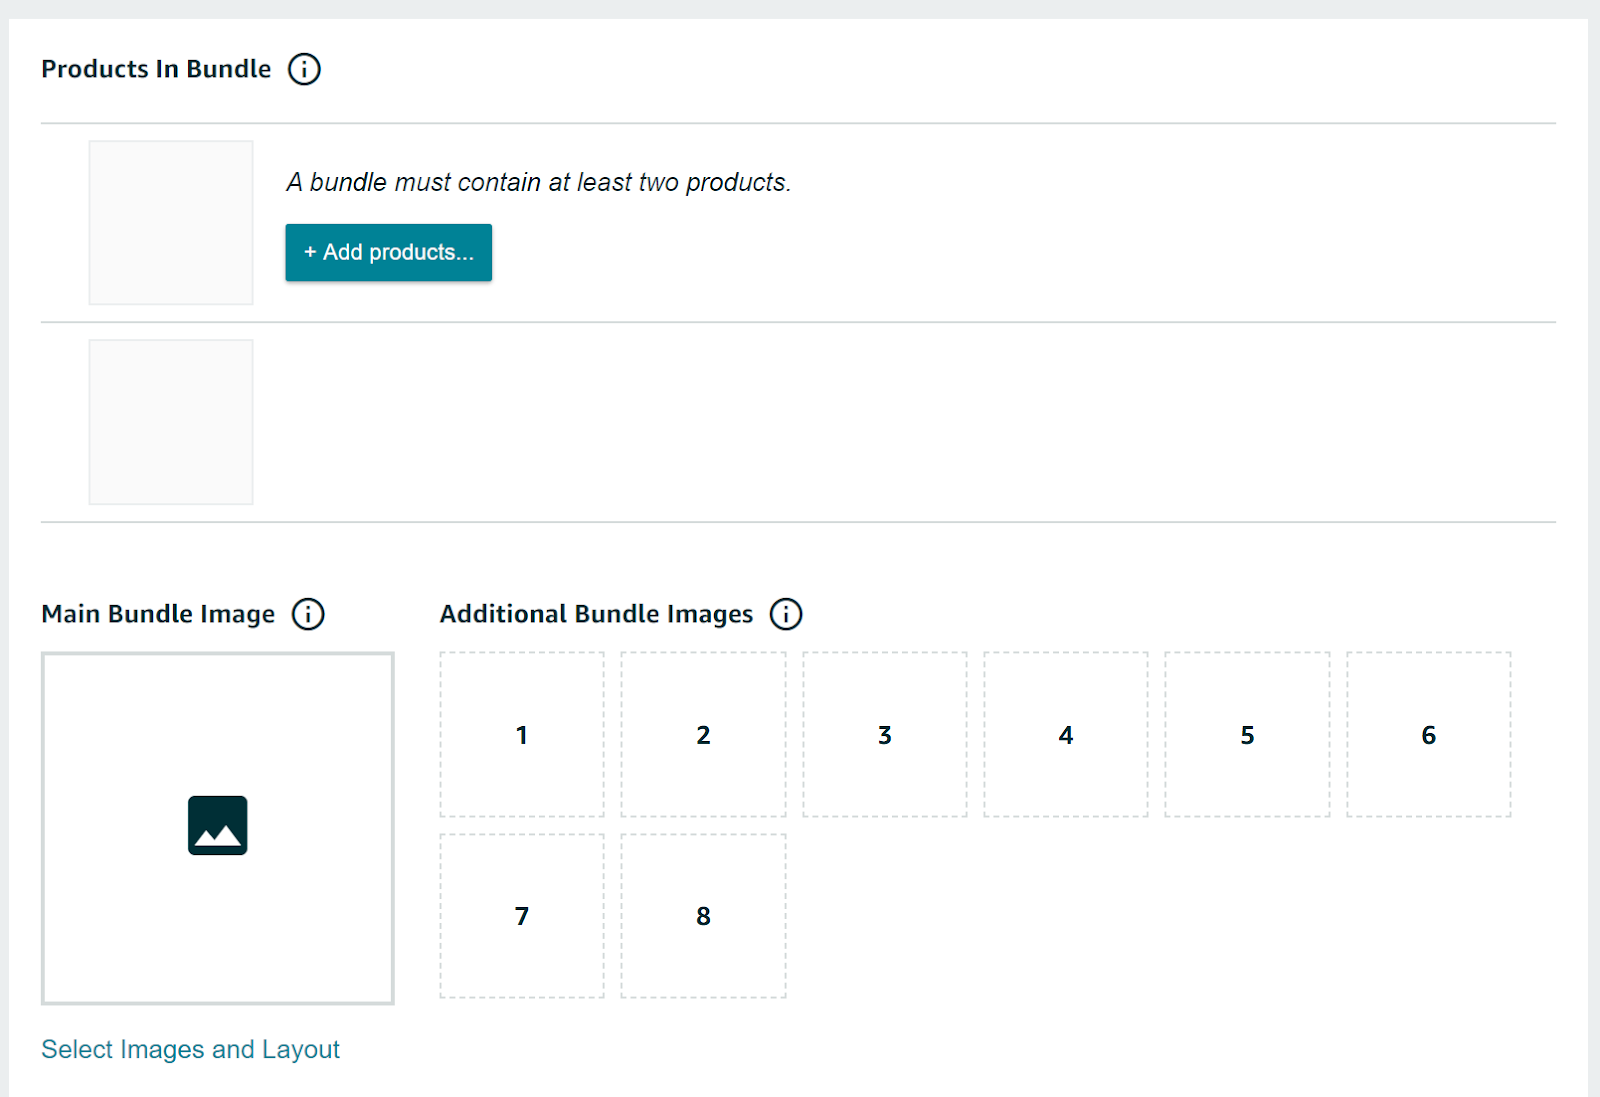The width and height of the screenshot is (1600, 1097).
Task: Select additional bundle image slot 3
Action: [x=885, y=735]
